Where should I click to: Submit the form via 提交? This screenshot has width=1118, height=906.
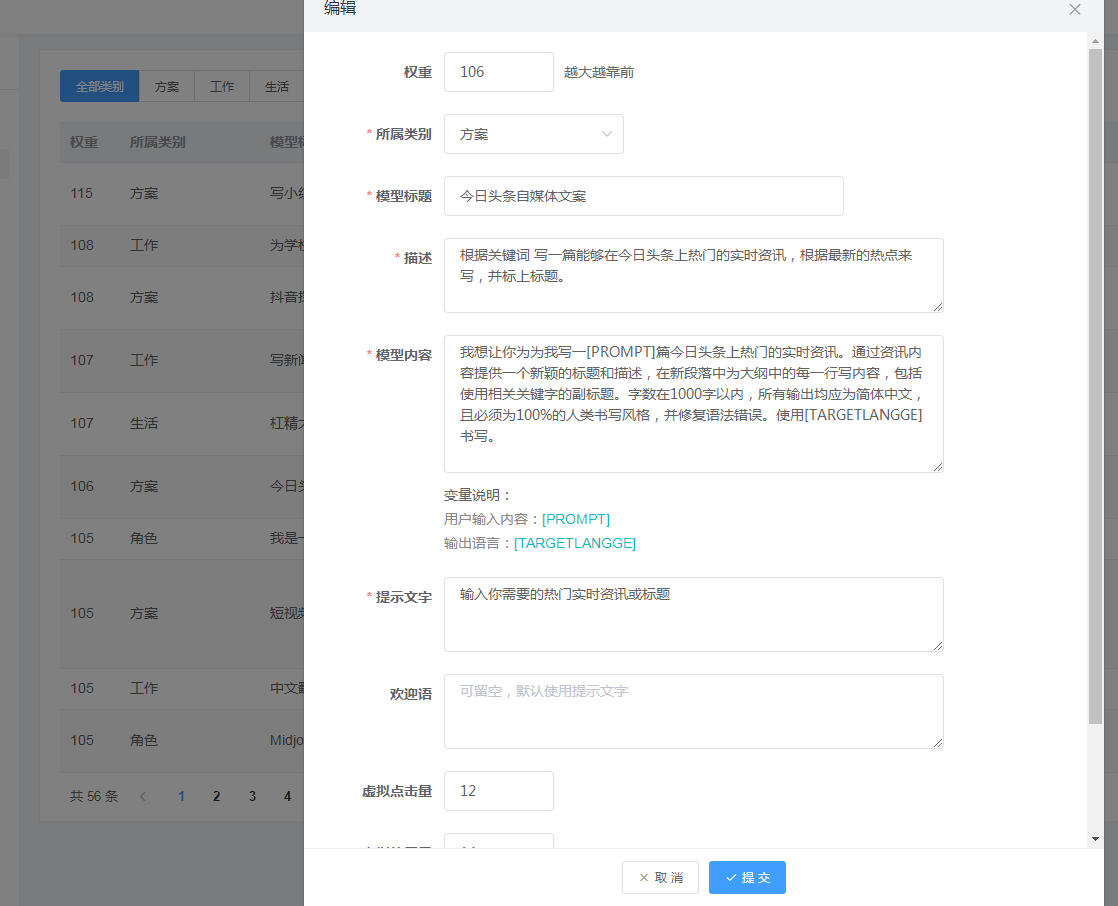(747, 877)
